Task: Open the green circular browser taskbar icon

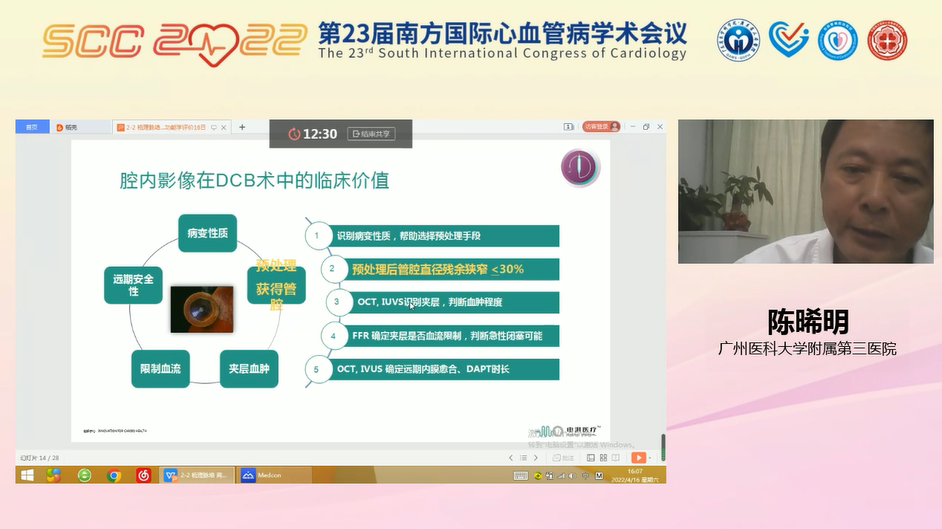Action: pos(84,476)
